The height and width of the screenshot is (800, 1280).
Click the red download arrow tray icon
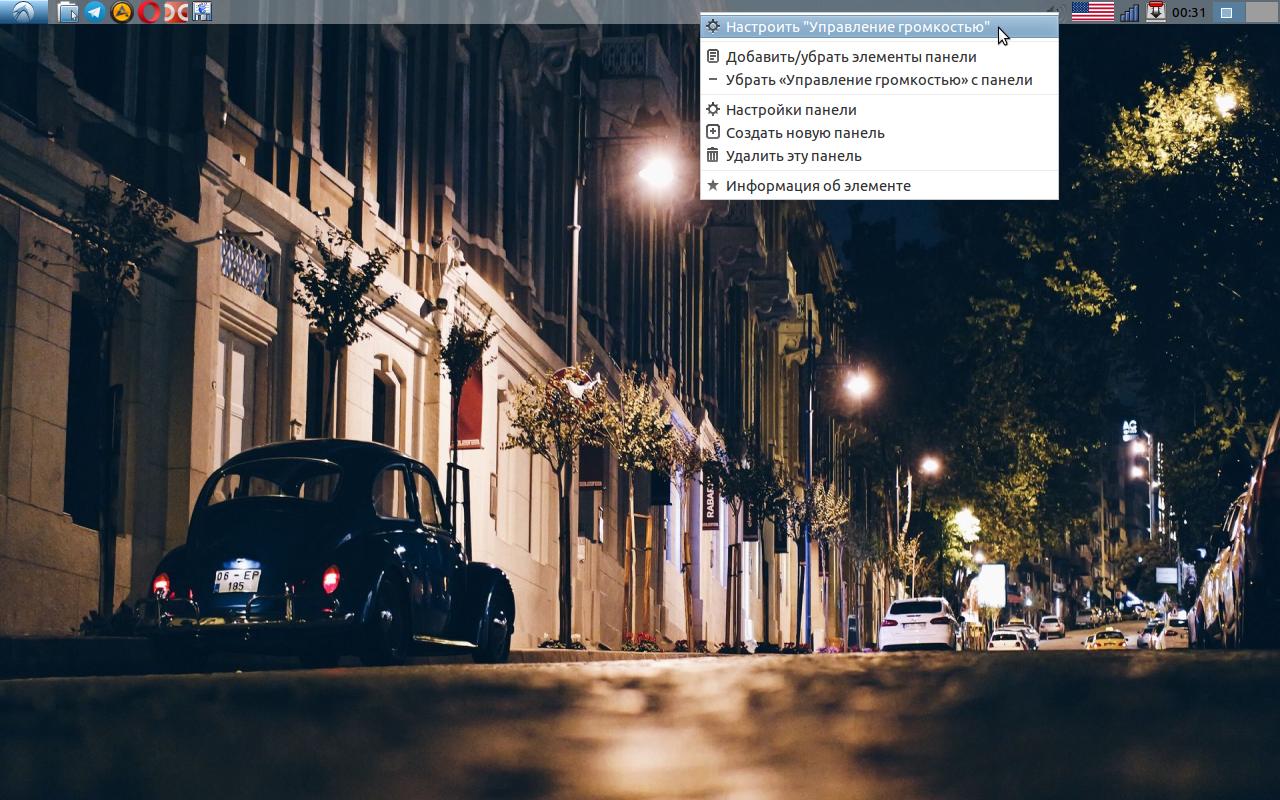click(1156, 12)
